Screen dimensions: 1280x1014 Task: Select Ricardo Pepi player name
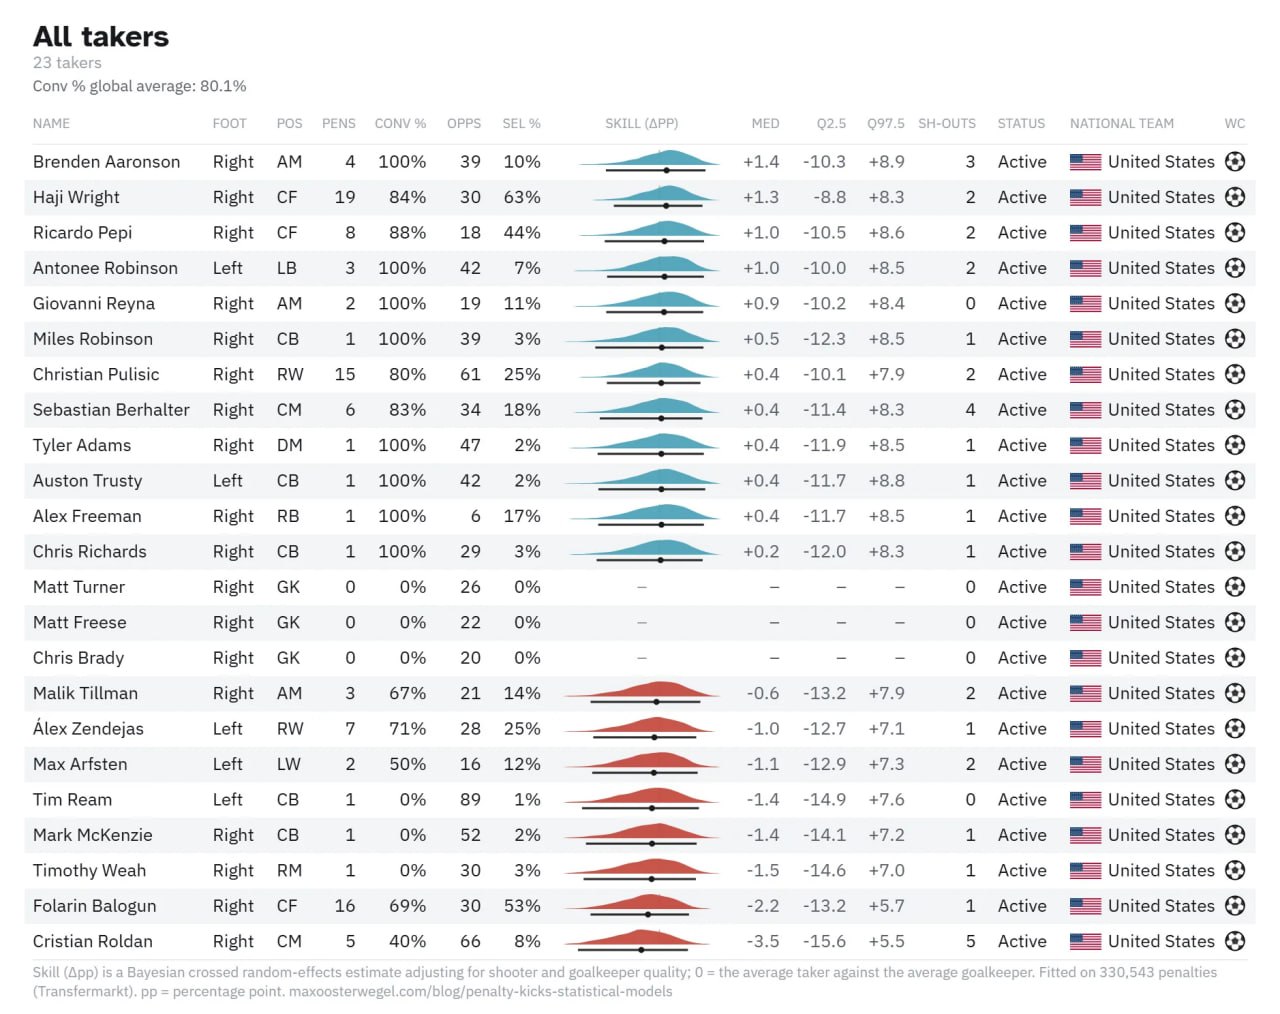(x=82, y=232)
